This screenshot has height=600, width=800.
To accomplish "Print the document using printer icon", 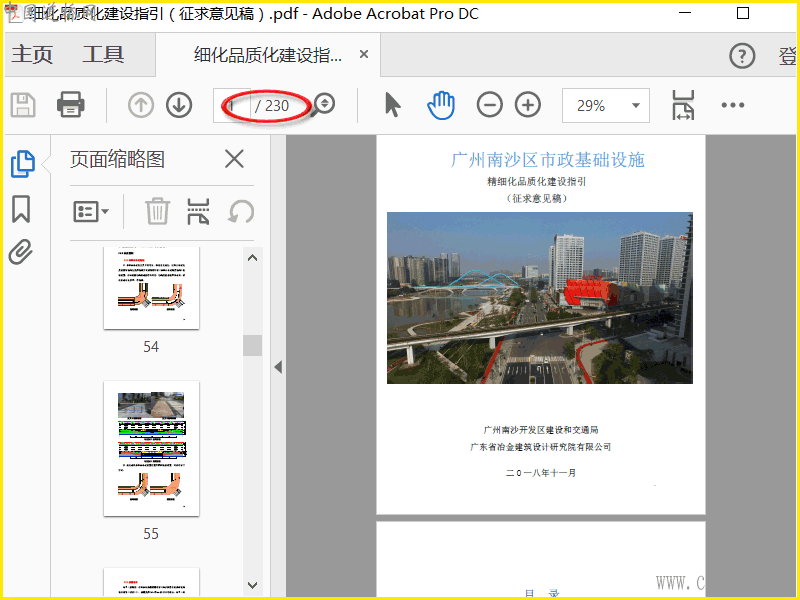I will point(70,105).
